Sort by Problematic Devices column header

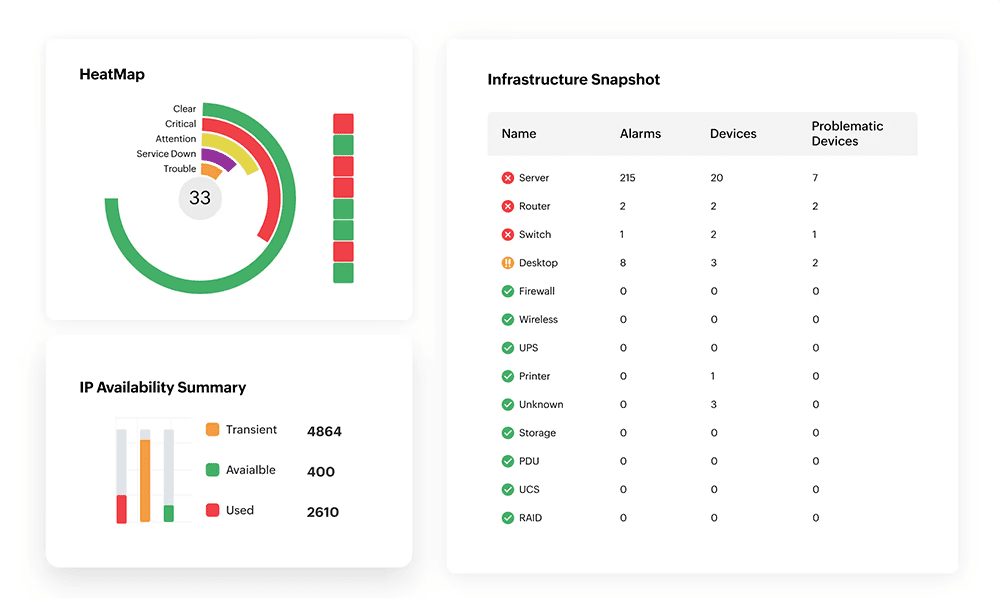pos(847,134)
